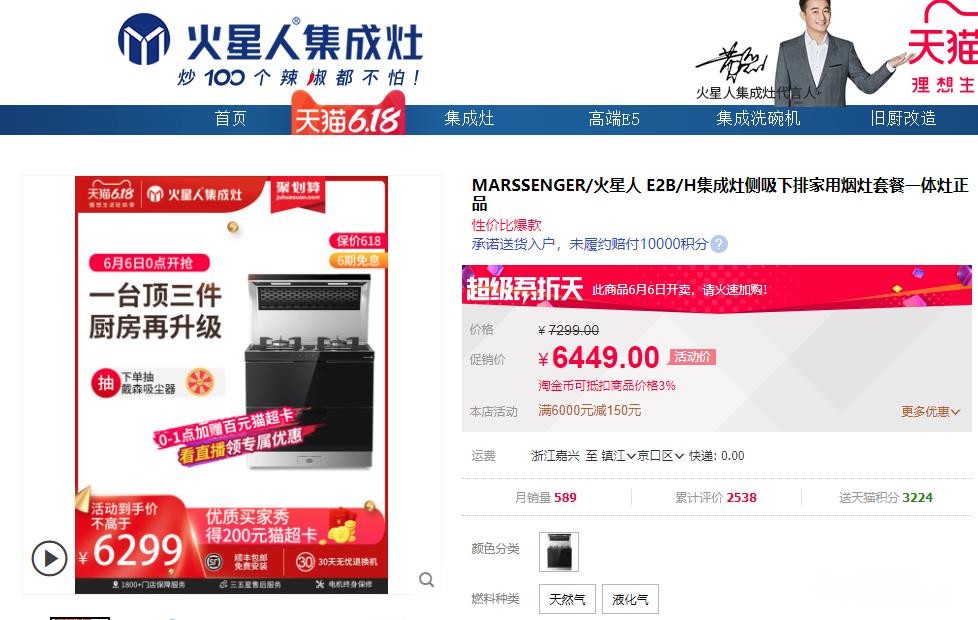This screenshot has height=620, width=978.
Task: Open the 高端E5 navigation item
Action: [x=614, y=119]
